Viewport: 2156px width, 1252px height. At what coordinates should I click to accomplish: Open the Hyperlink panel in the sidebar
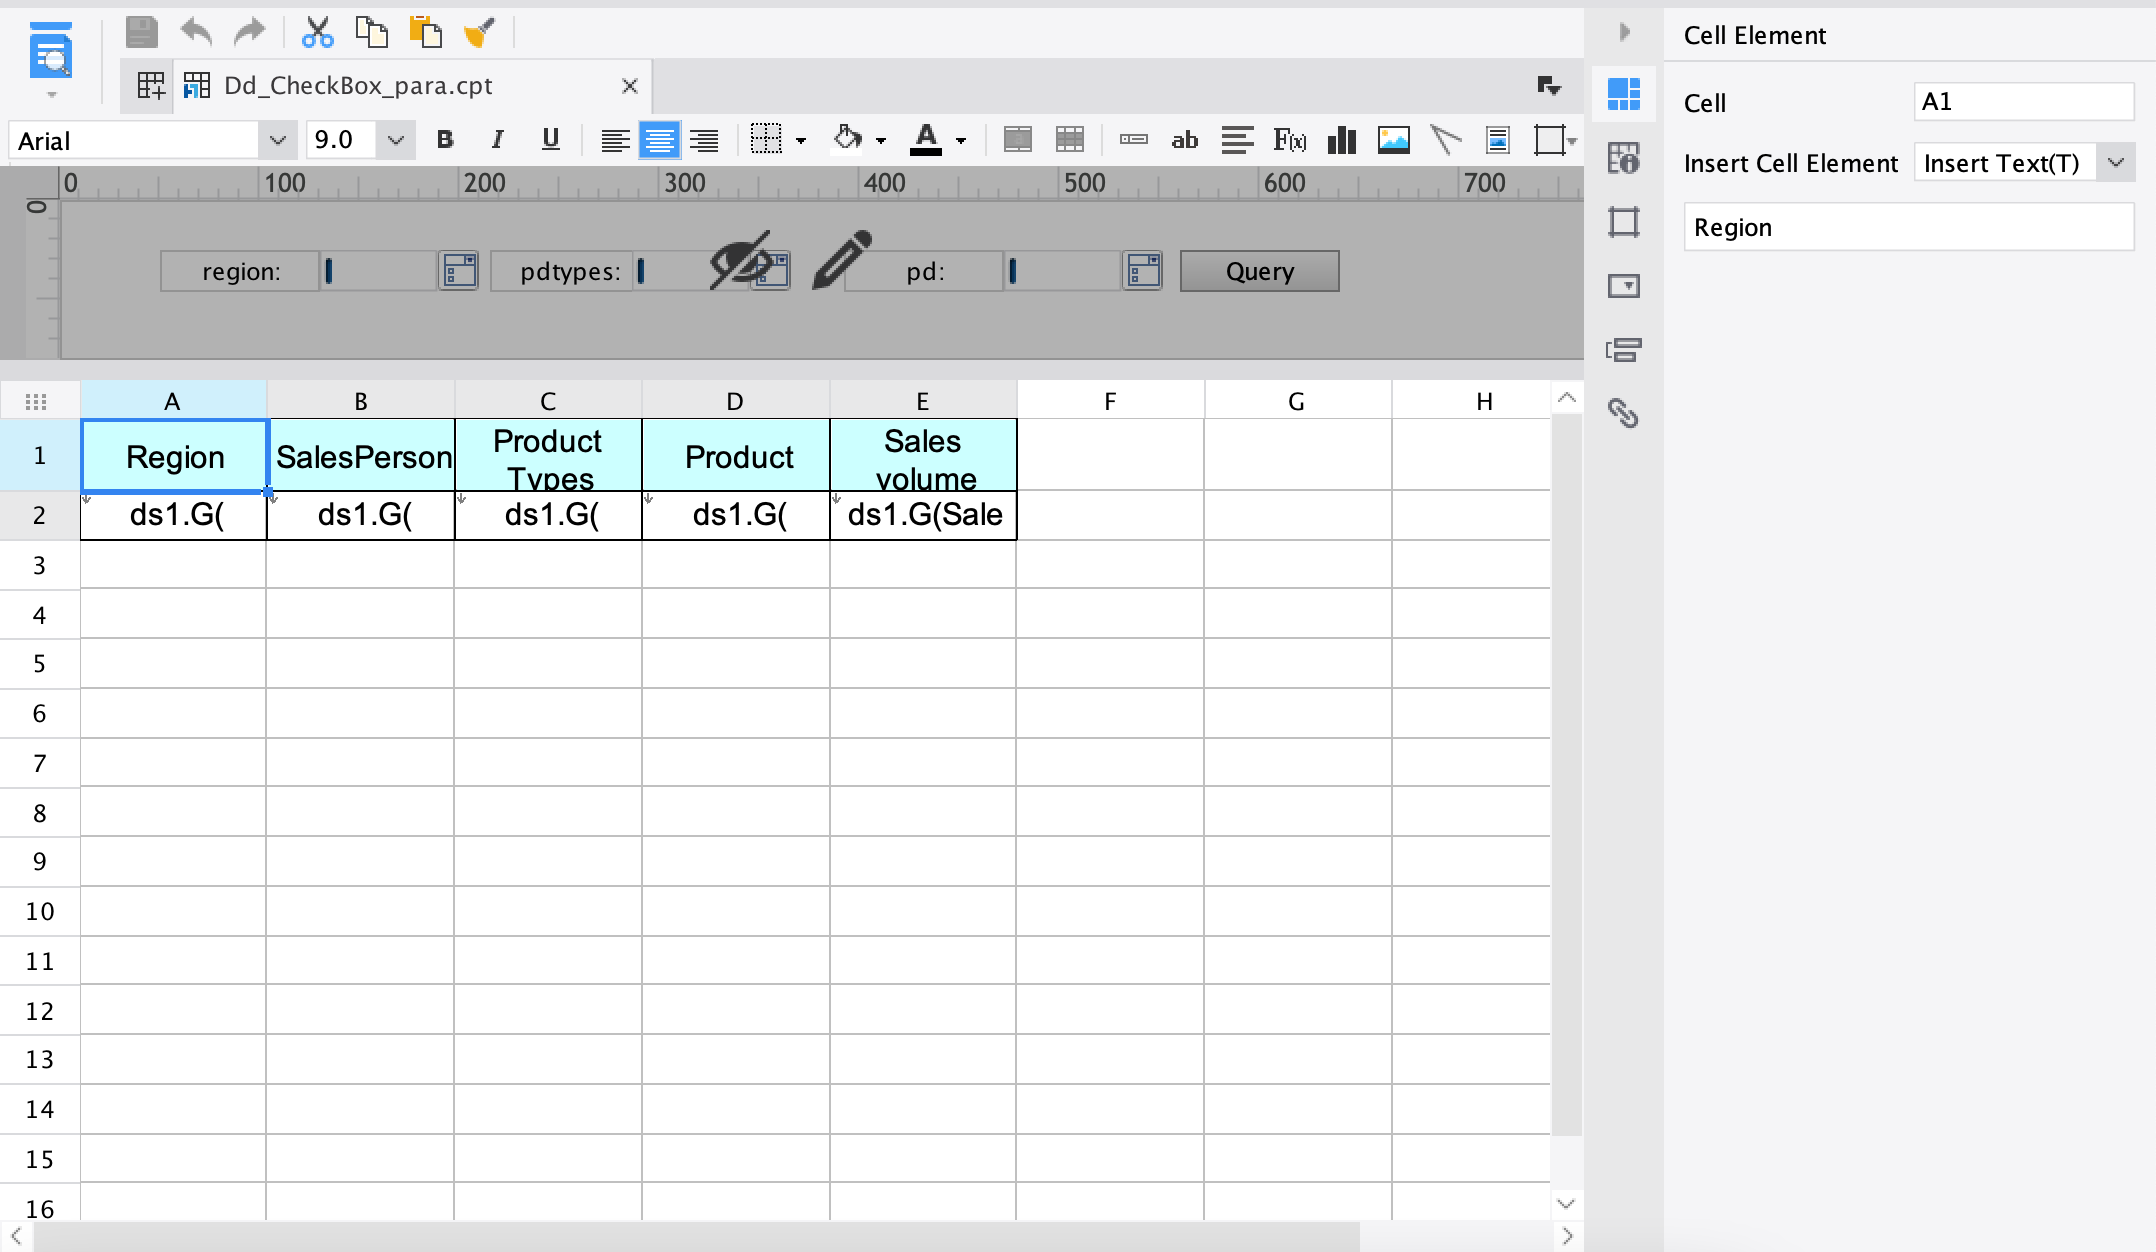click(1623, 413)
